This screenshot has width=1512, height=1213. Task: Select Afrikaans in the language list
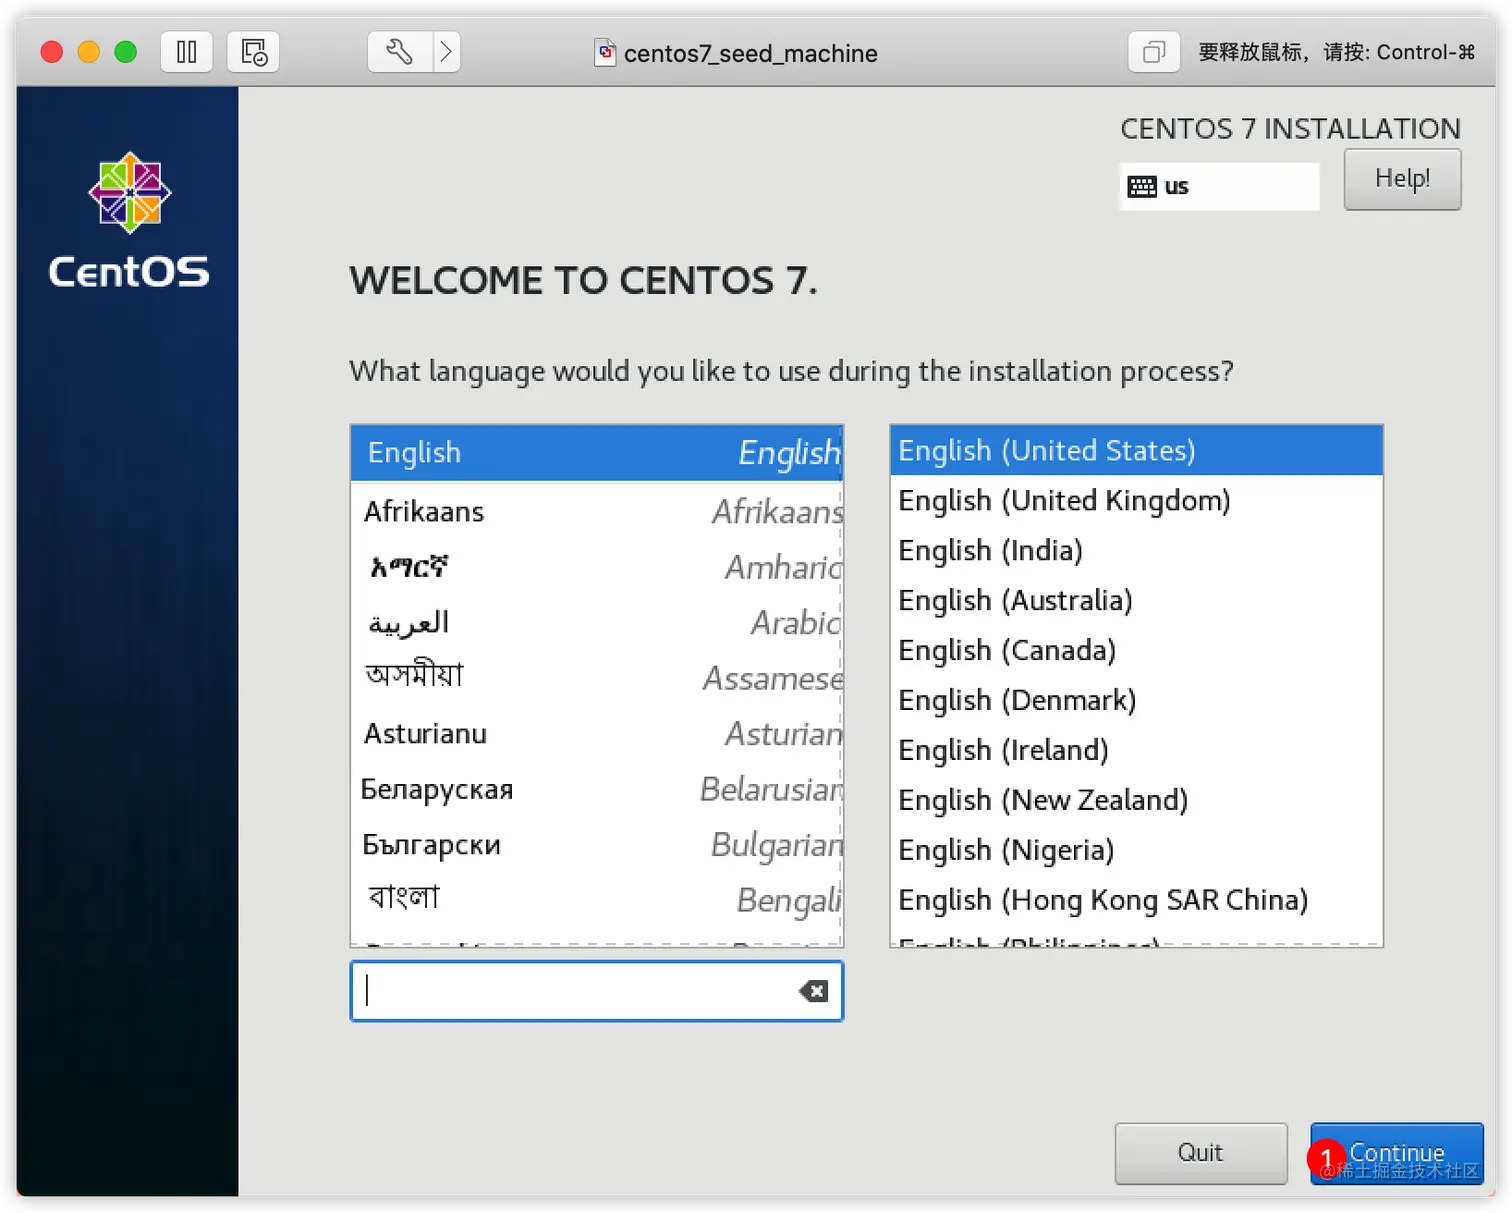tap(597, 511)
